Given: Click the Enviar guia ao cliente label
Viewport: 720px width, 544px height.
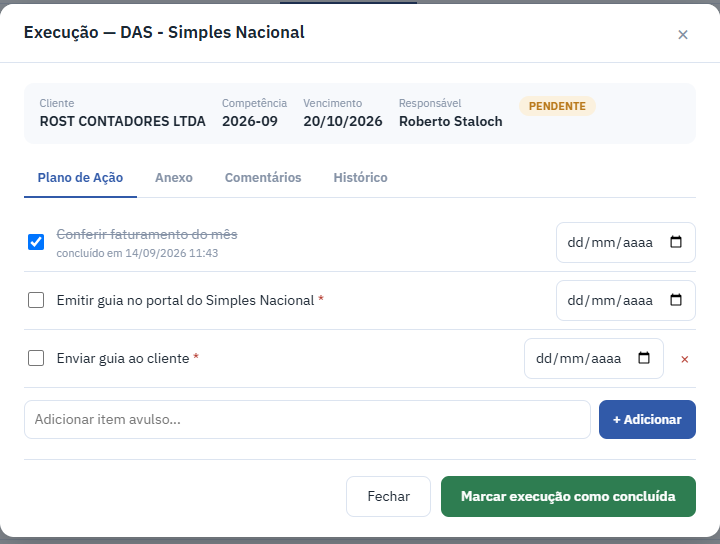Looking at the screenshot, I should (x=123, y=359).
